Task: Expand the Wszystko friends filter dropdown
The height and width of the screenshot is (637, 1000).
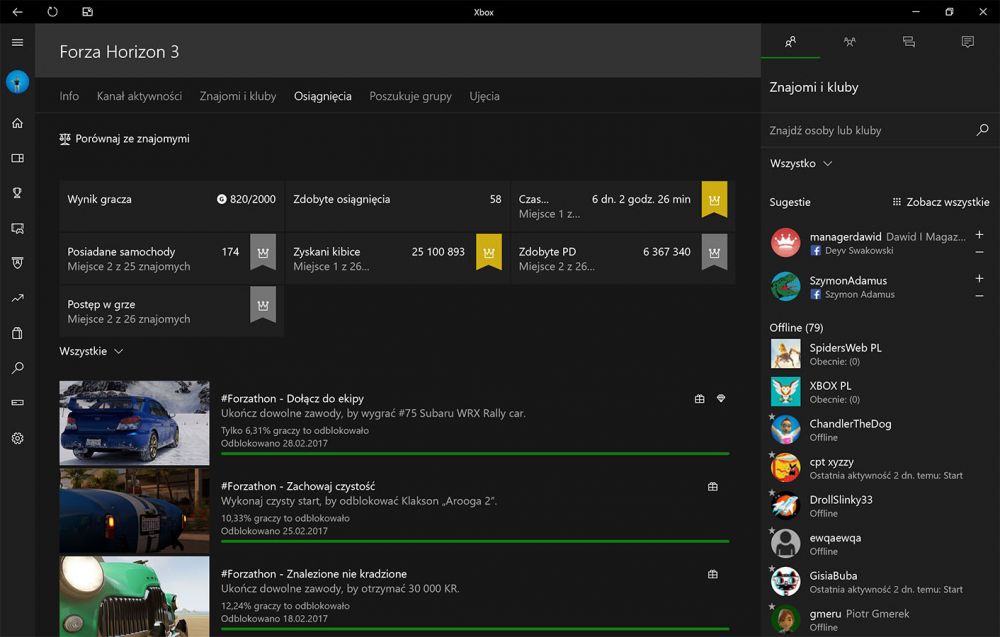Action: click(800, 164)
